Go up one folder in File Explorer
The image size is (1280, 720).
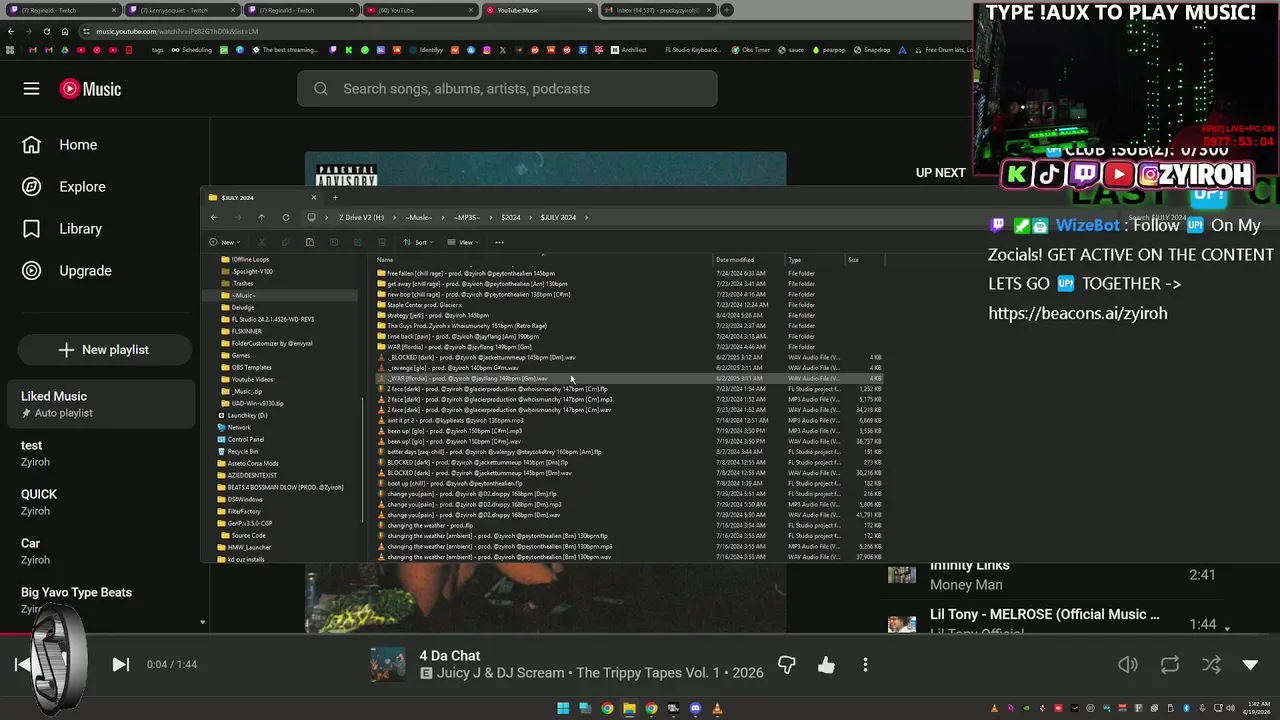point(262,217)
